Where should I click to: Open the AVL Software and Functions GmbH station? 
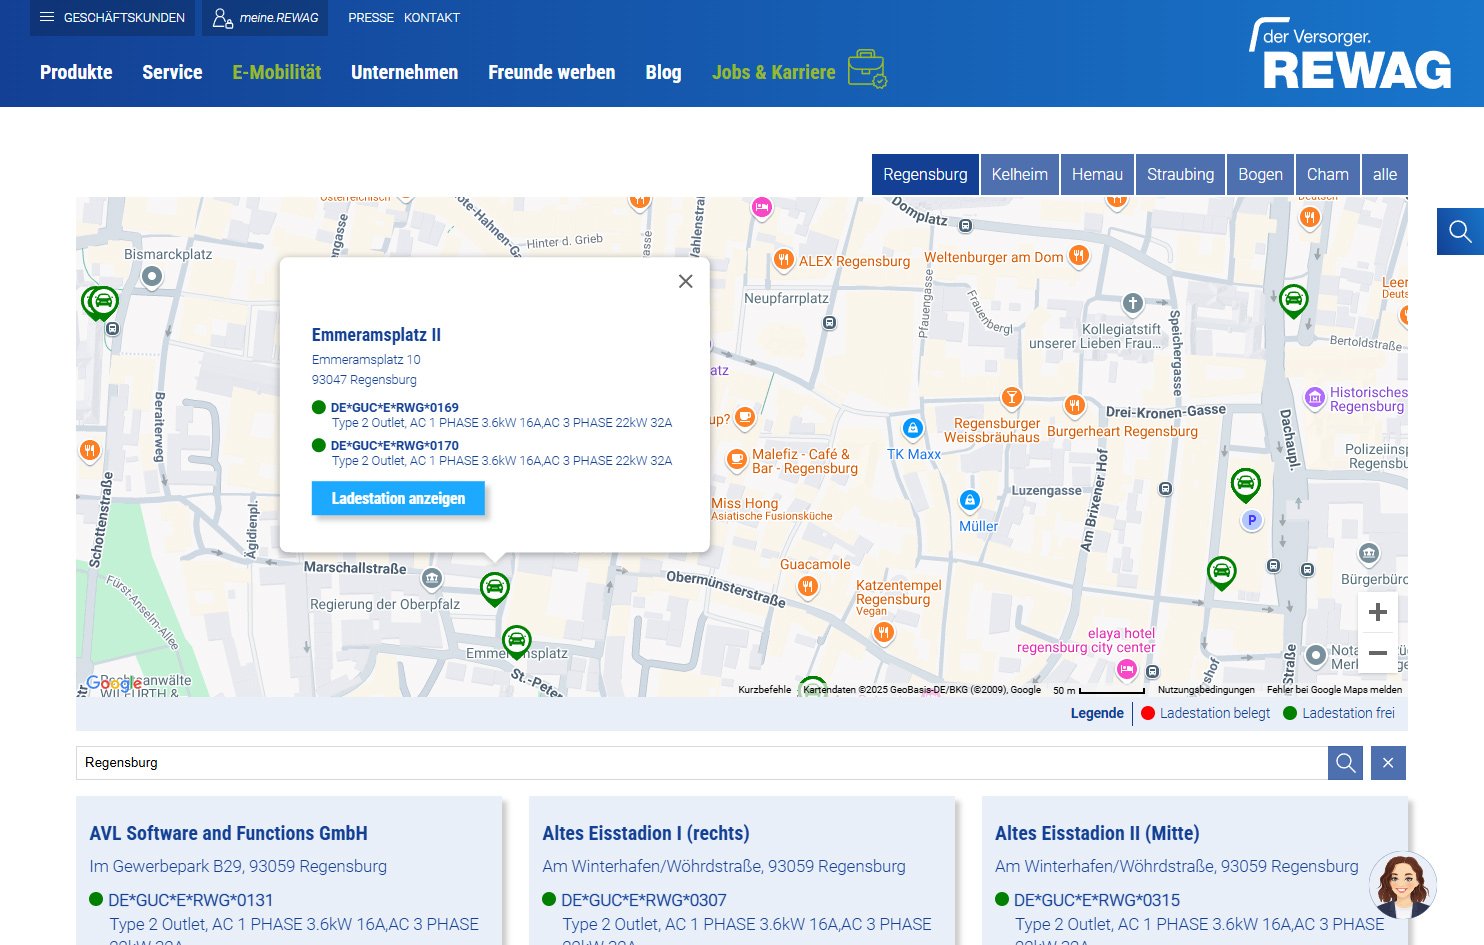228,833
